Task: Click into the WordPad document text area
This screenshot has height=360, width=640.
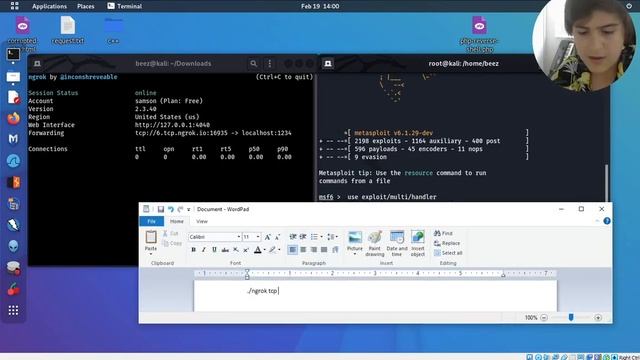Action: [375, 296]
